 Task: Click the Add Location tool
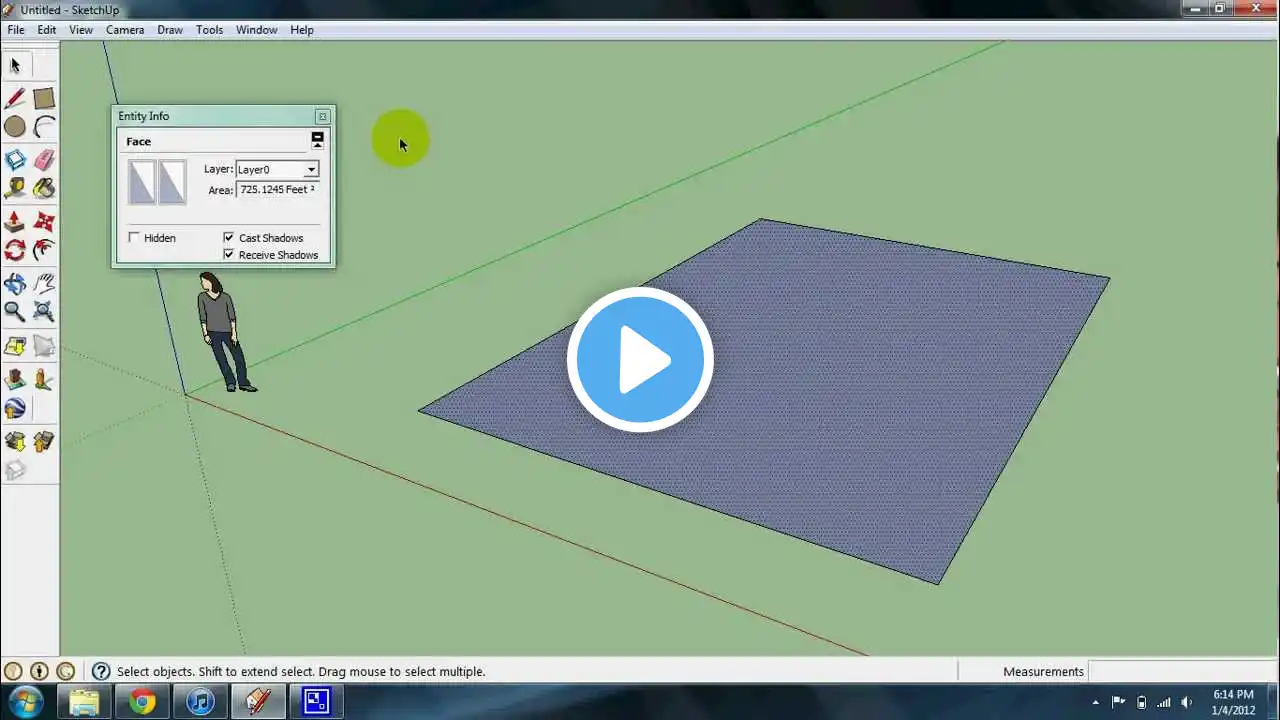click(15, 346)
